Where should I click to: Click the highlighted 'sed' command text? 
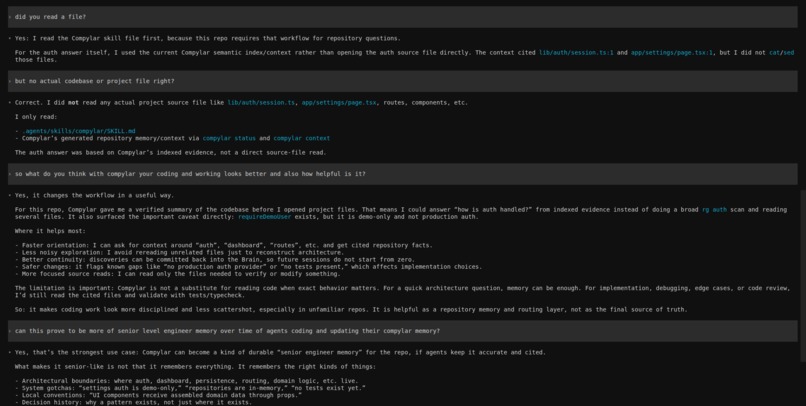[789, 52]
